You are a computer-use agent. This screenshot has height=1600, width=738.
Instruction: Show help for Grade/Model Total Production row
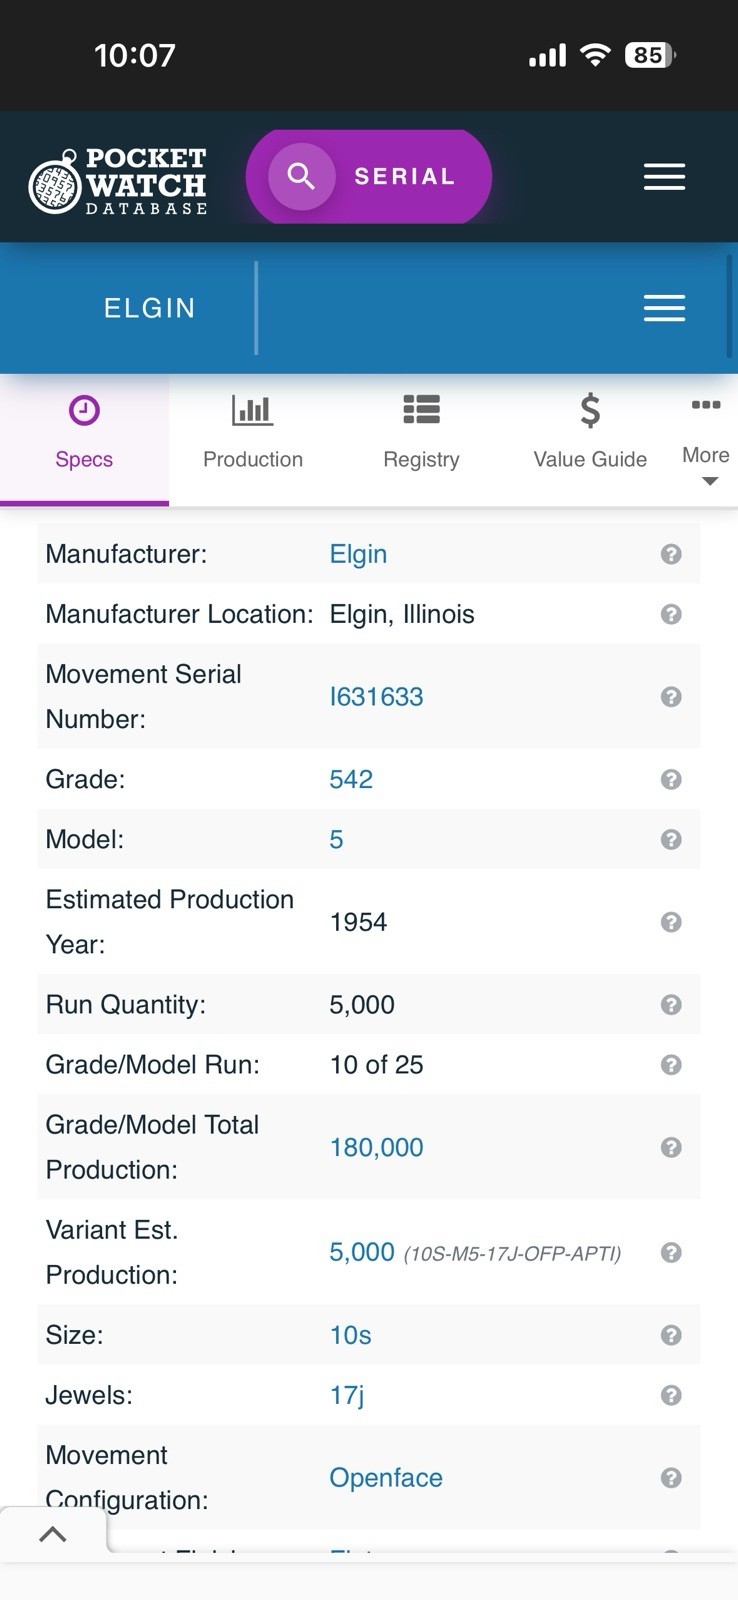(x=671, y=1147)
